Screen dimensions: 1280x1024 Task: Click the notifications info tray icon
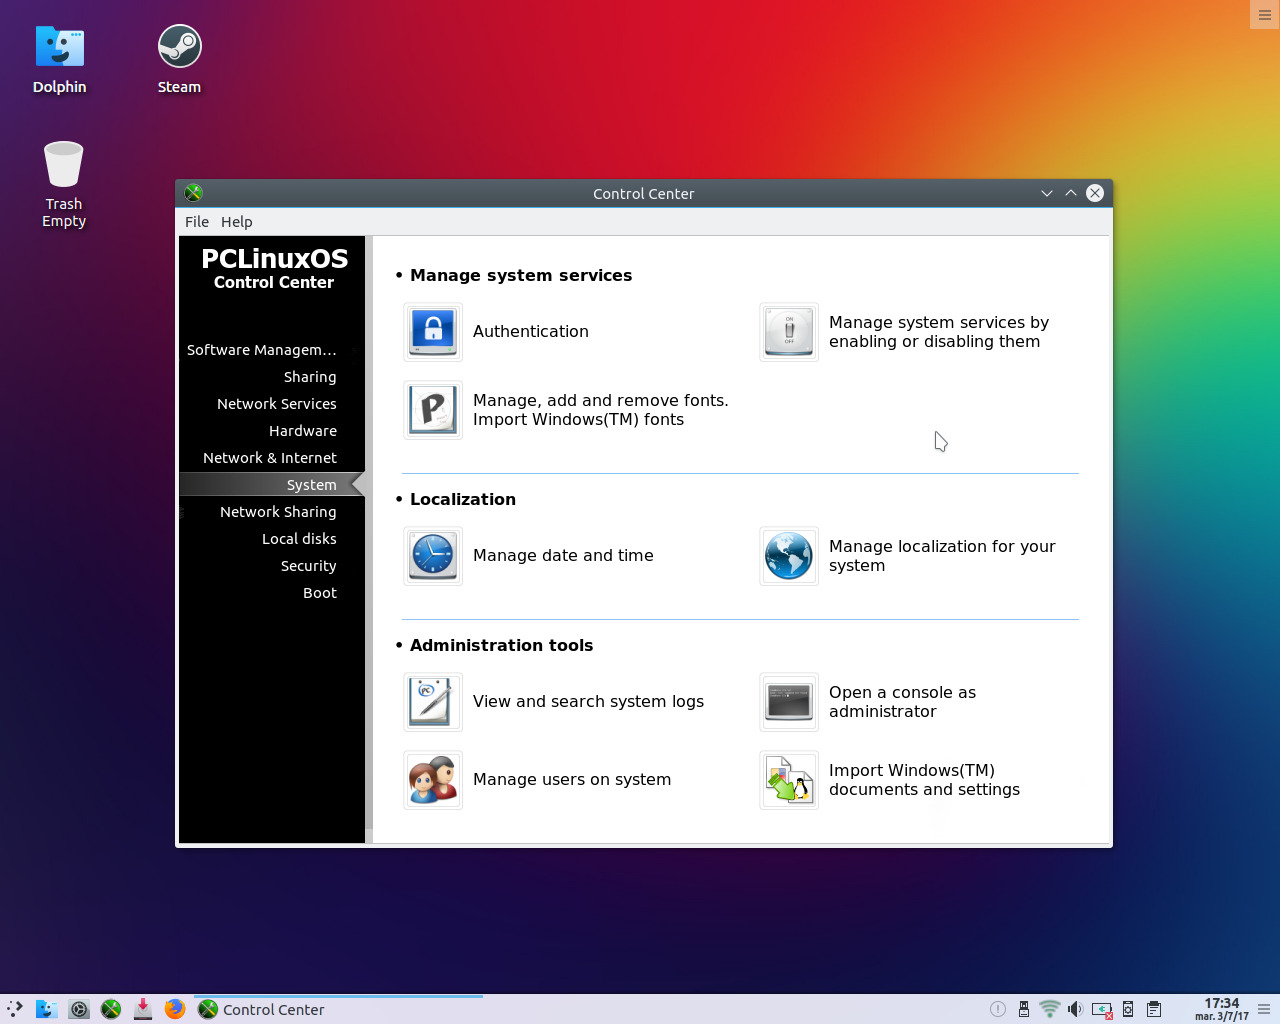(997, 1009)
